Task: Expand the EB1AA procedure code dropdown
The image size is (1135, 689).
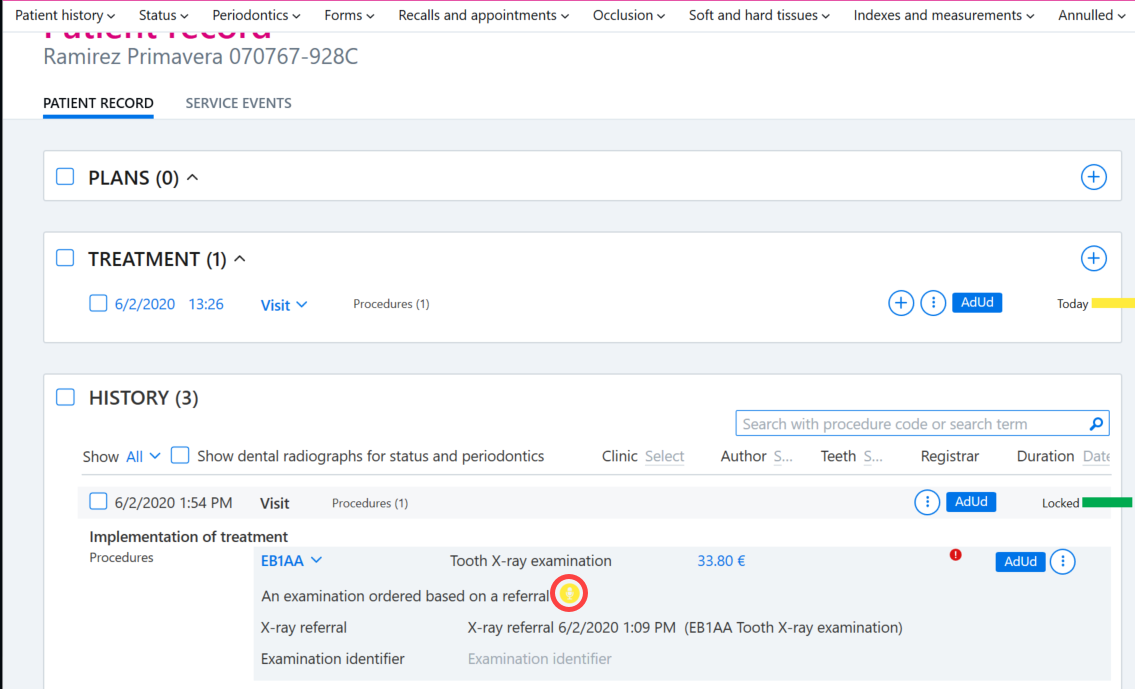Action: [x=291, y=561]
